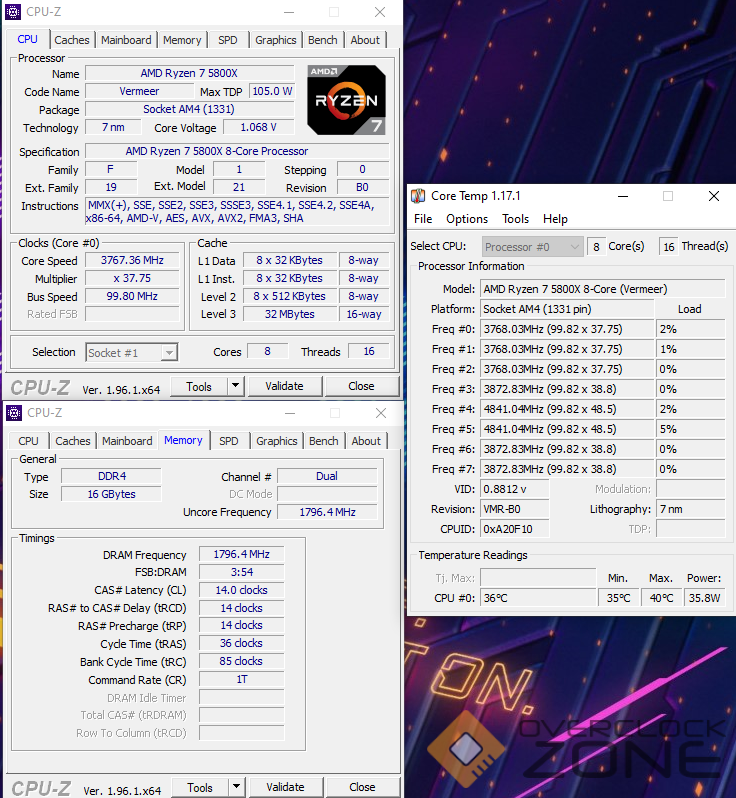The width and height of the screenshot is (736, 798).
Task: Open File menu in Core Temp
Action: (423, 219)
